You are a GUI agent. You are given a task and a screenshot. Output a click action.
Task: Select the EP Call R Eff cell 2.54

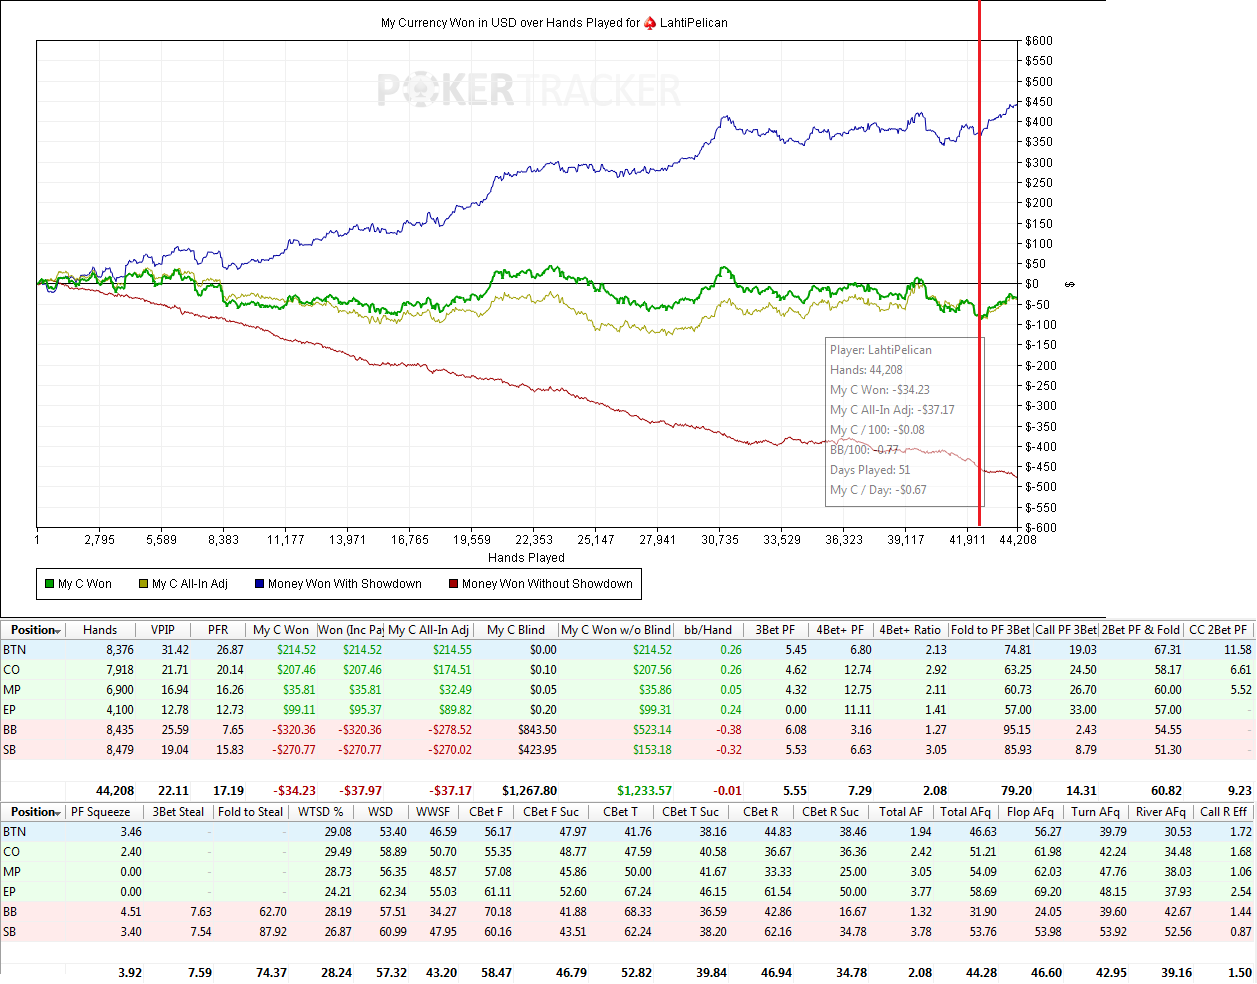pos(1241,892)
